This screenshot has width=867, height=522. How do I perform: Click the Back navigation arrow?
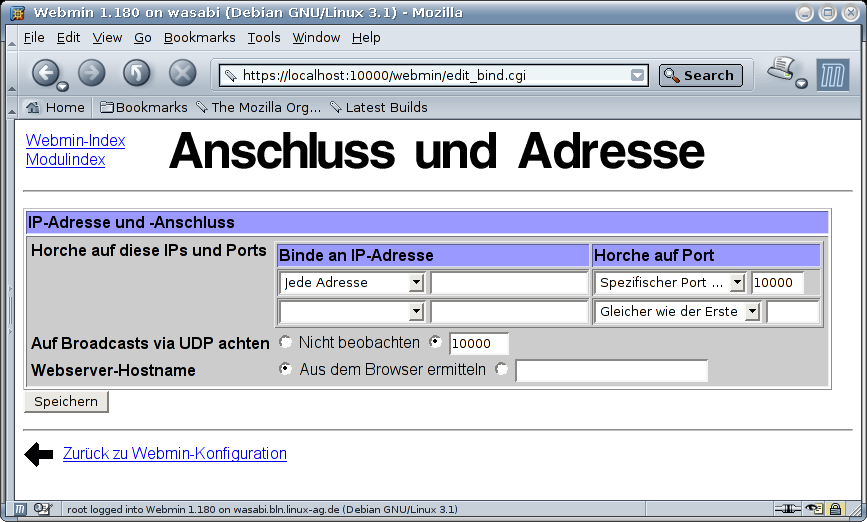click(x=45, y=72)
